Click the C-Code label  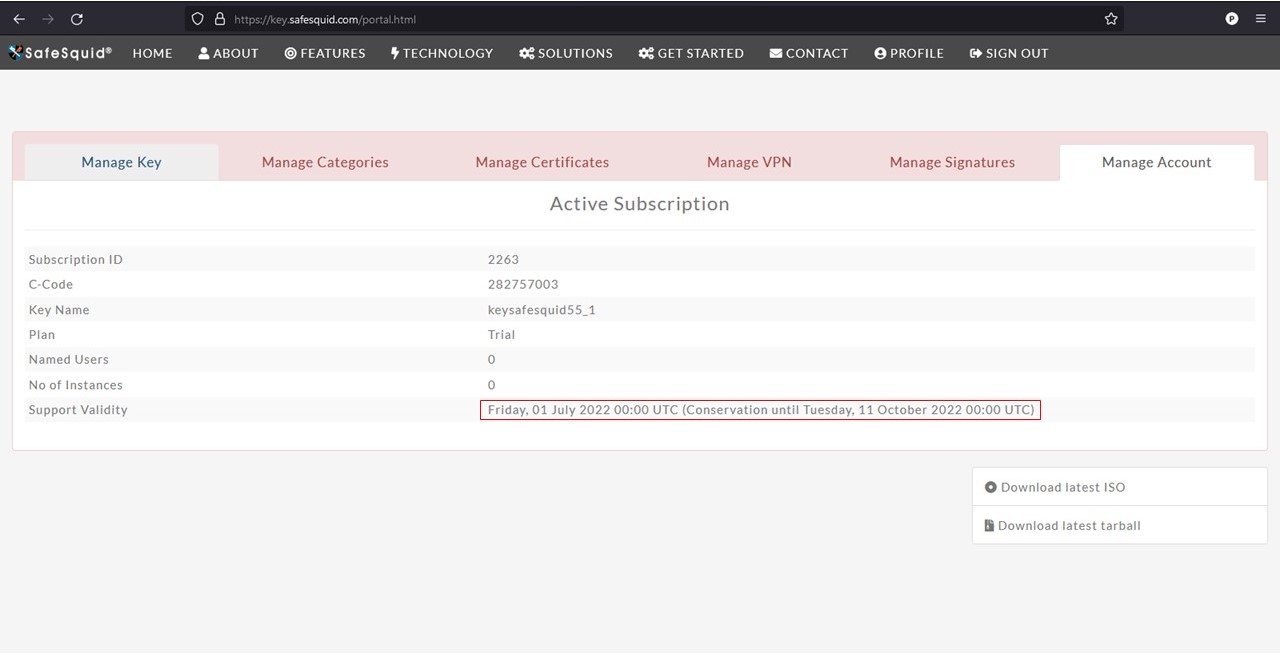51,284
